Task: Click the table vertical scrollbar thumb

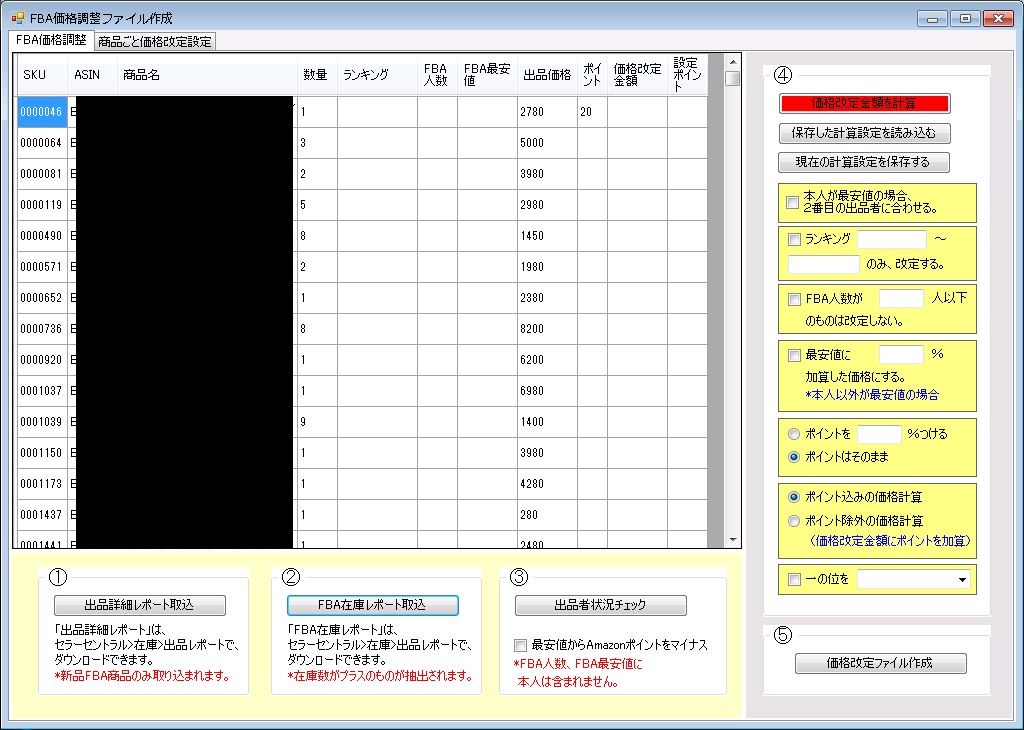Action: 733,78
